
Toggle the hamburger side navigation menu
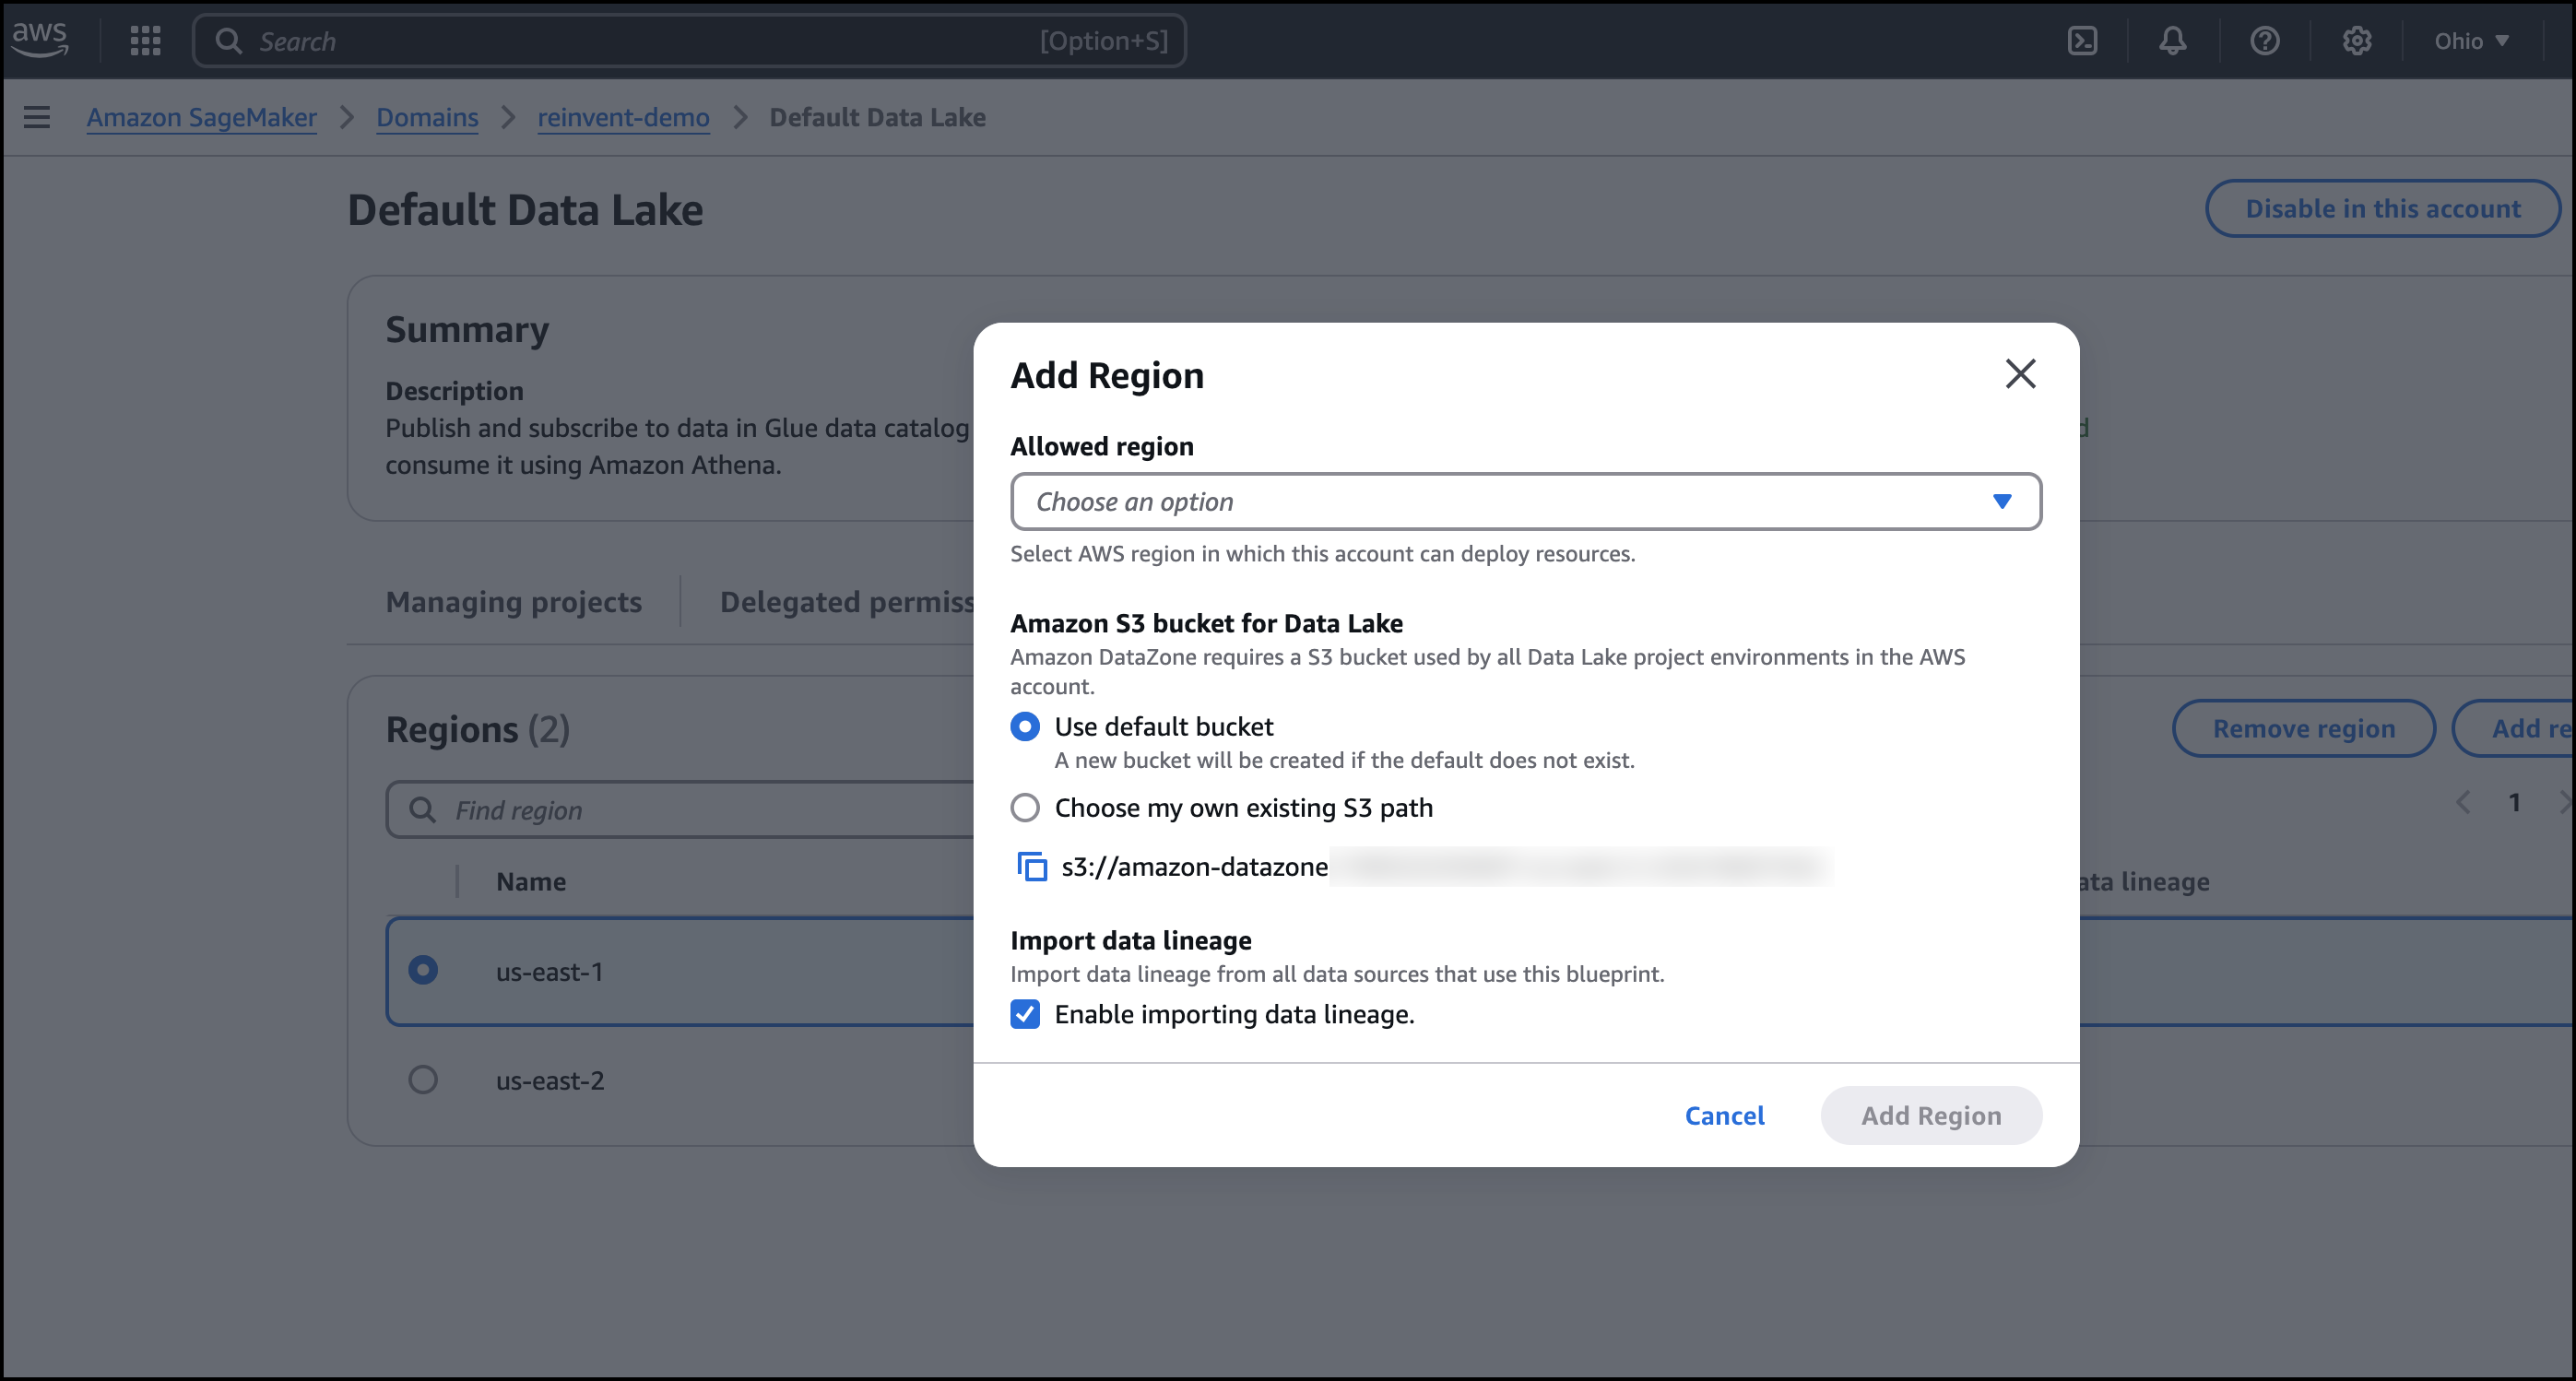coord(37,117)
